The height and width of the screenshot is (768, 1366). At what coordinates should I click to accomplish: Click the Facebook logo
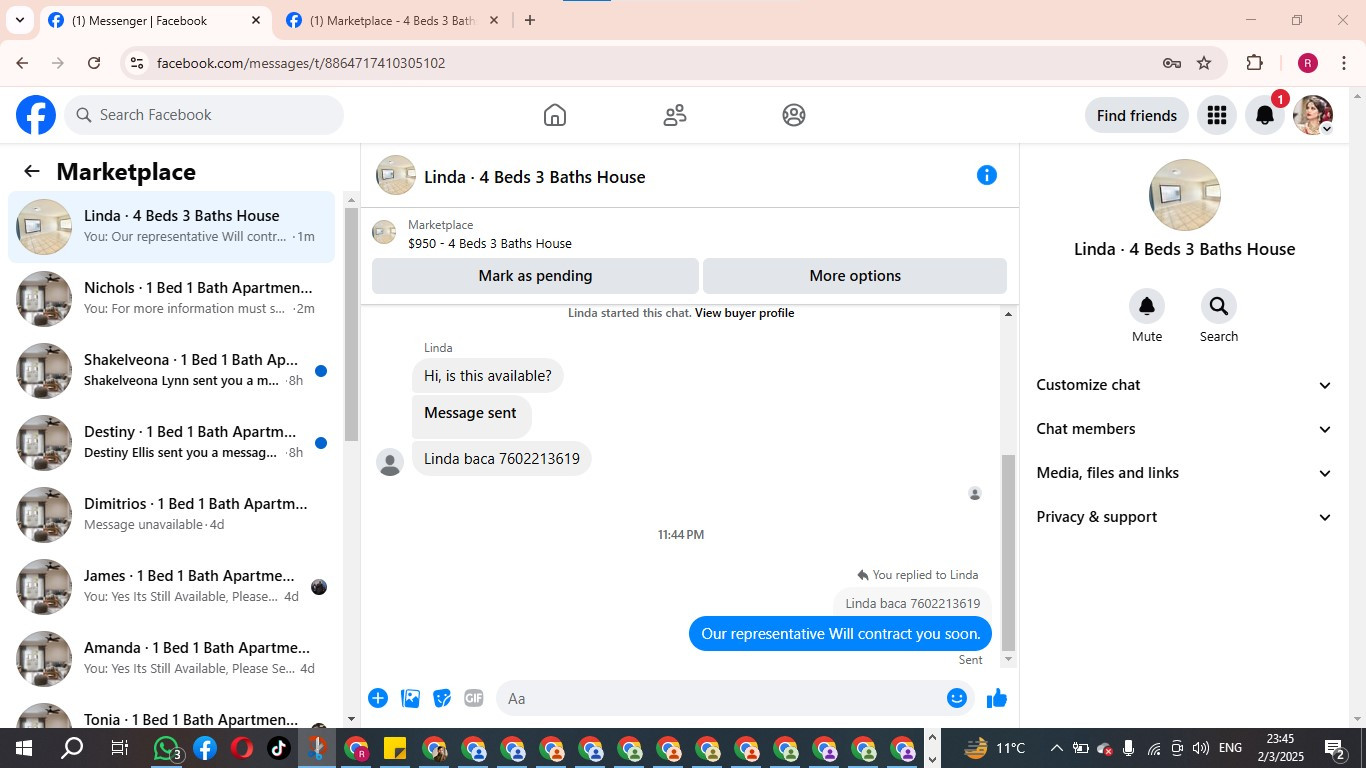[36, 115]
